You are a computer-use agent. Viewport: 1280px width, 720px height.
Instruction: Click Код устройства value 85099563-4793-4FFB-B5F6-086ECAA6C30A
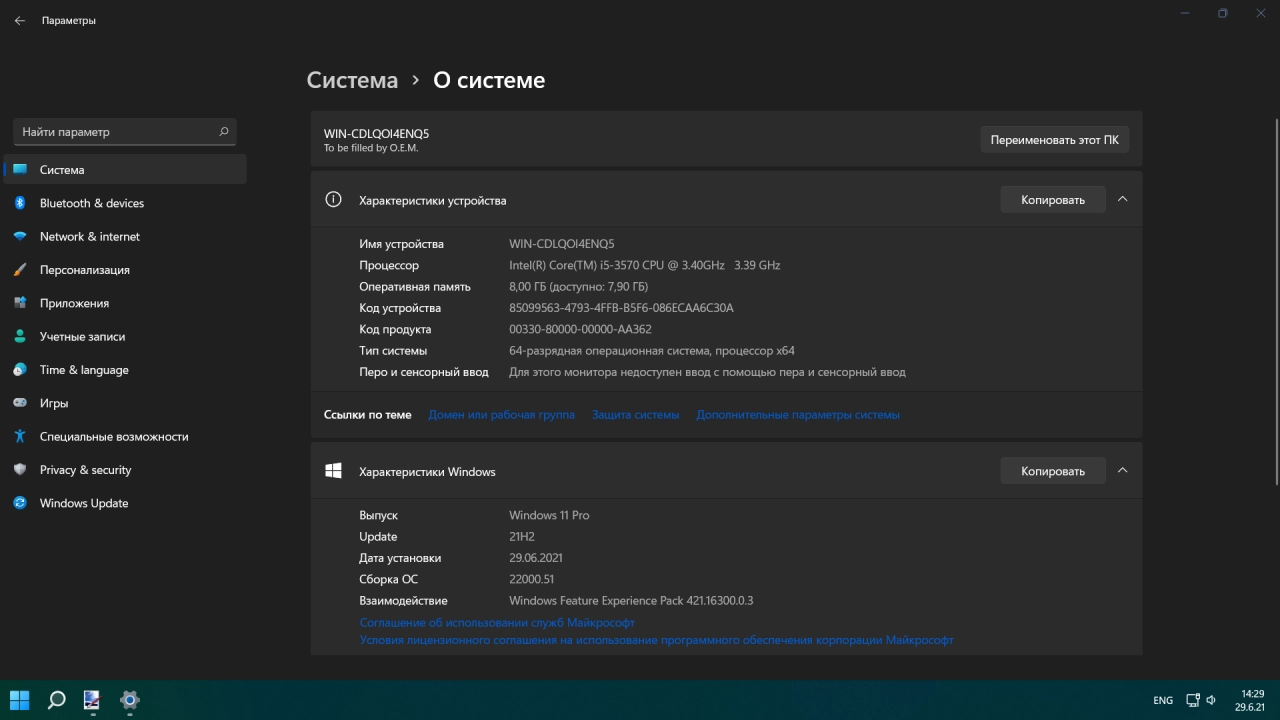point(621,308)
